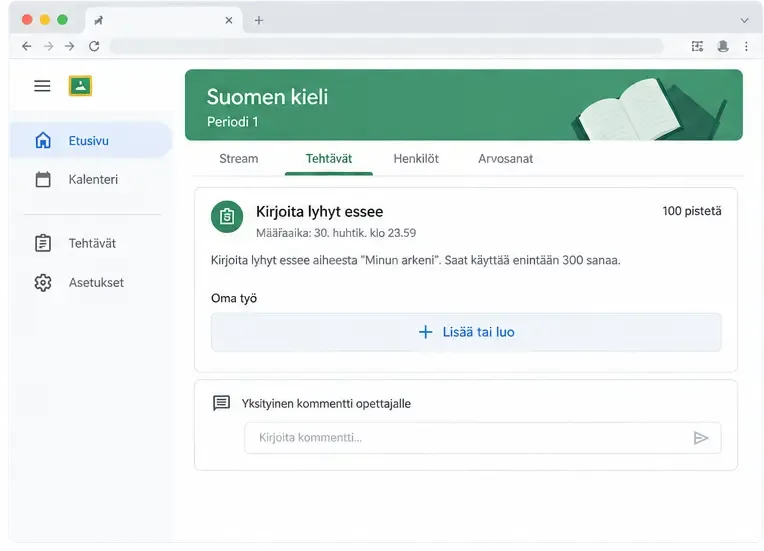Screen dimensions: 764x551
Task: Select Etusivu in the sidebar
Action: tap(91, 140)
